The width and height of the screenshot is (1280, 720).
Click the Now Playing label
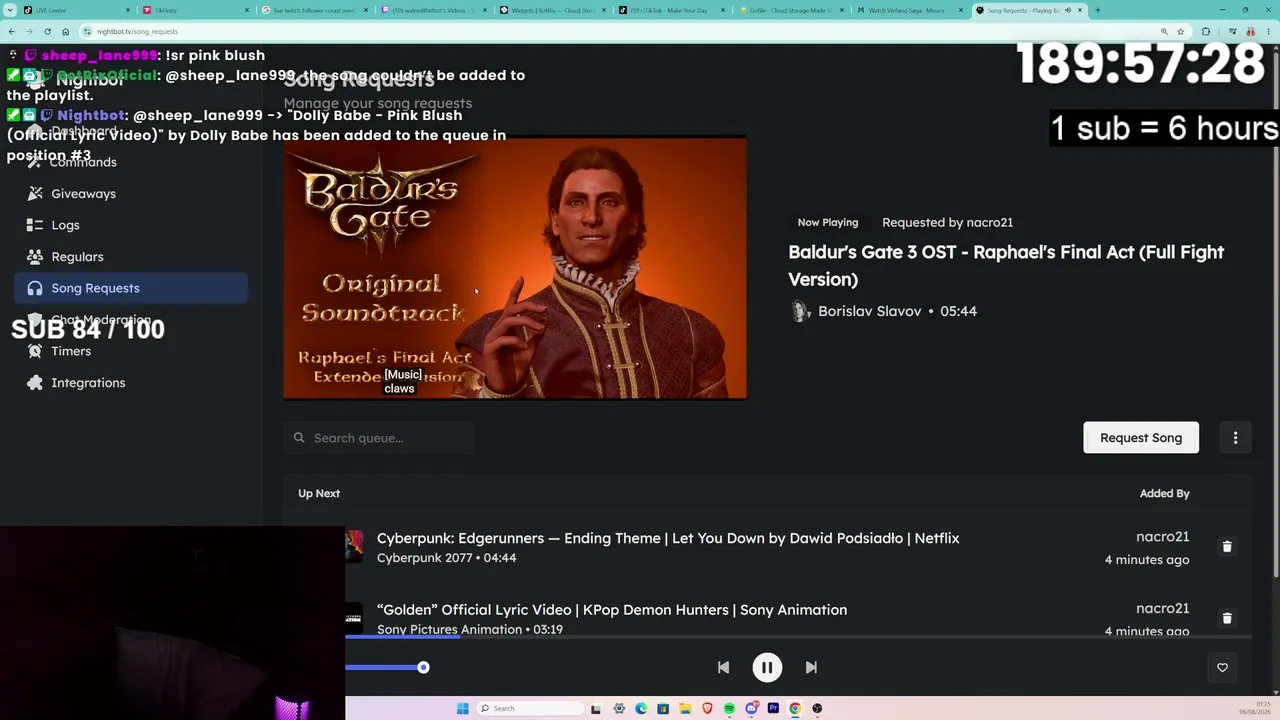(x=828, y=222)
